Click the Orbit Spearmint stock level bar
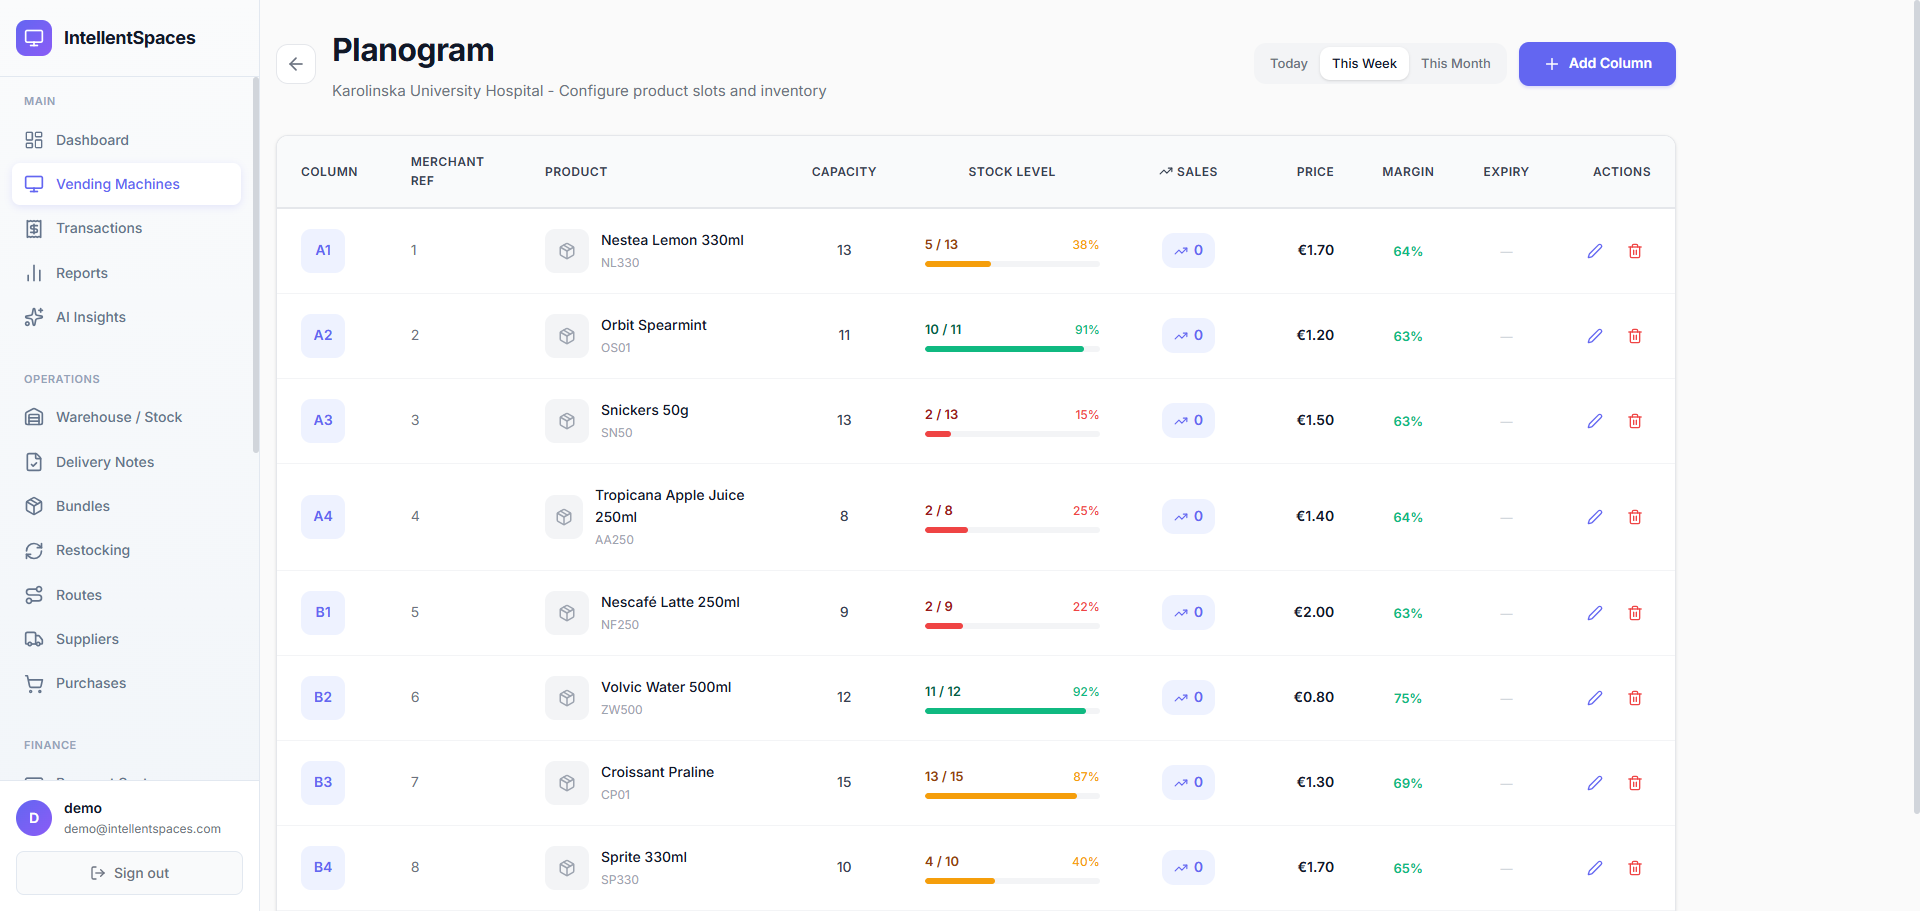Screen dimensions: 1920x911 [1012, 349]
